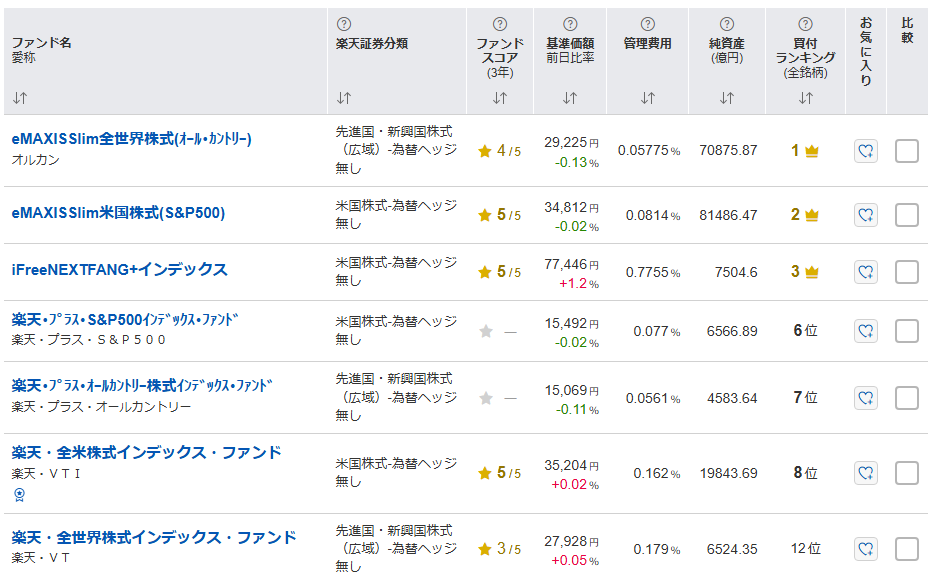Check compare box for eMAXIS Slim全世界株式
This screenshot has height=581, width=933.
coord(907,151)
